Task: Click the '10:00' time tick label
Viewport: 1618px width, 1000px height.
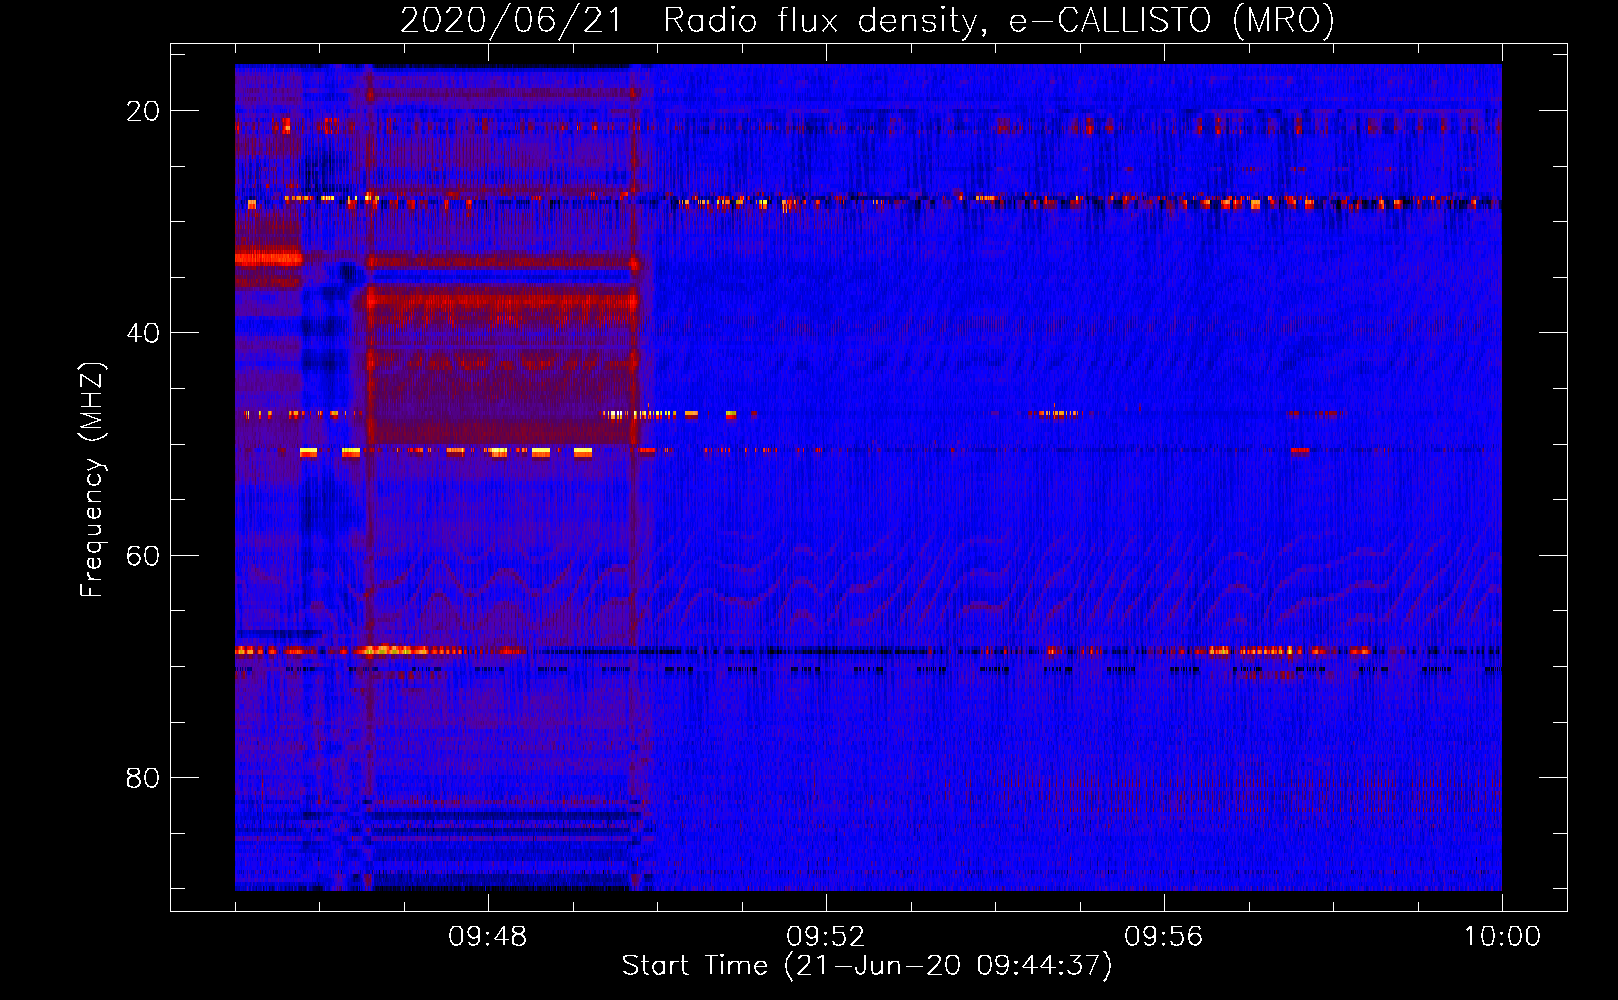Action: point(1502,937)
